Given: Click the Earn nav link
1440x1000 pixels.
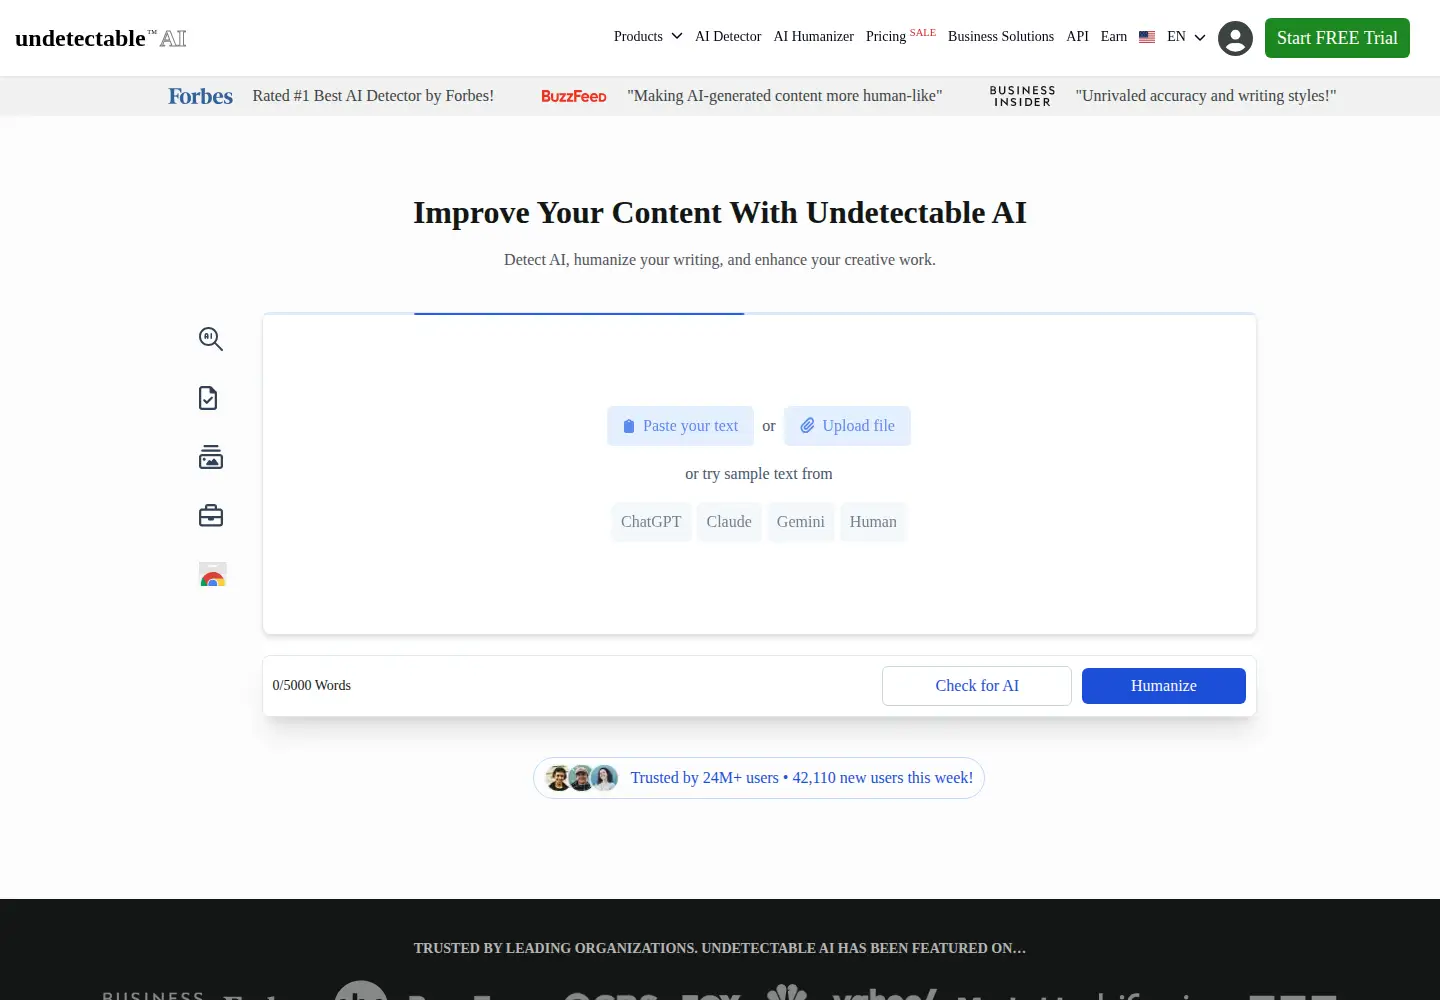Looking at the screenshot, I should (x=1114, y=36).
